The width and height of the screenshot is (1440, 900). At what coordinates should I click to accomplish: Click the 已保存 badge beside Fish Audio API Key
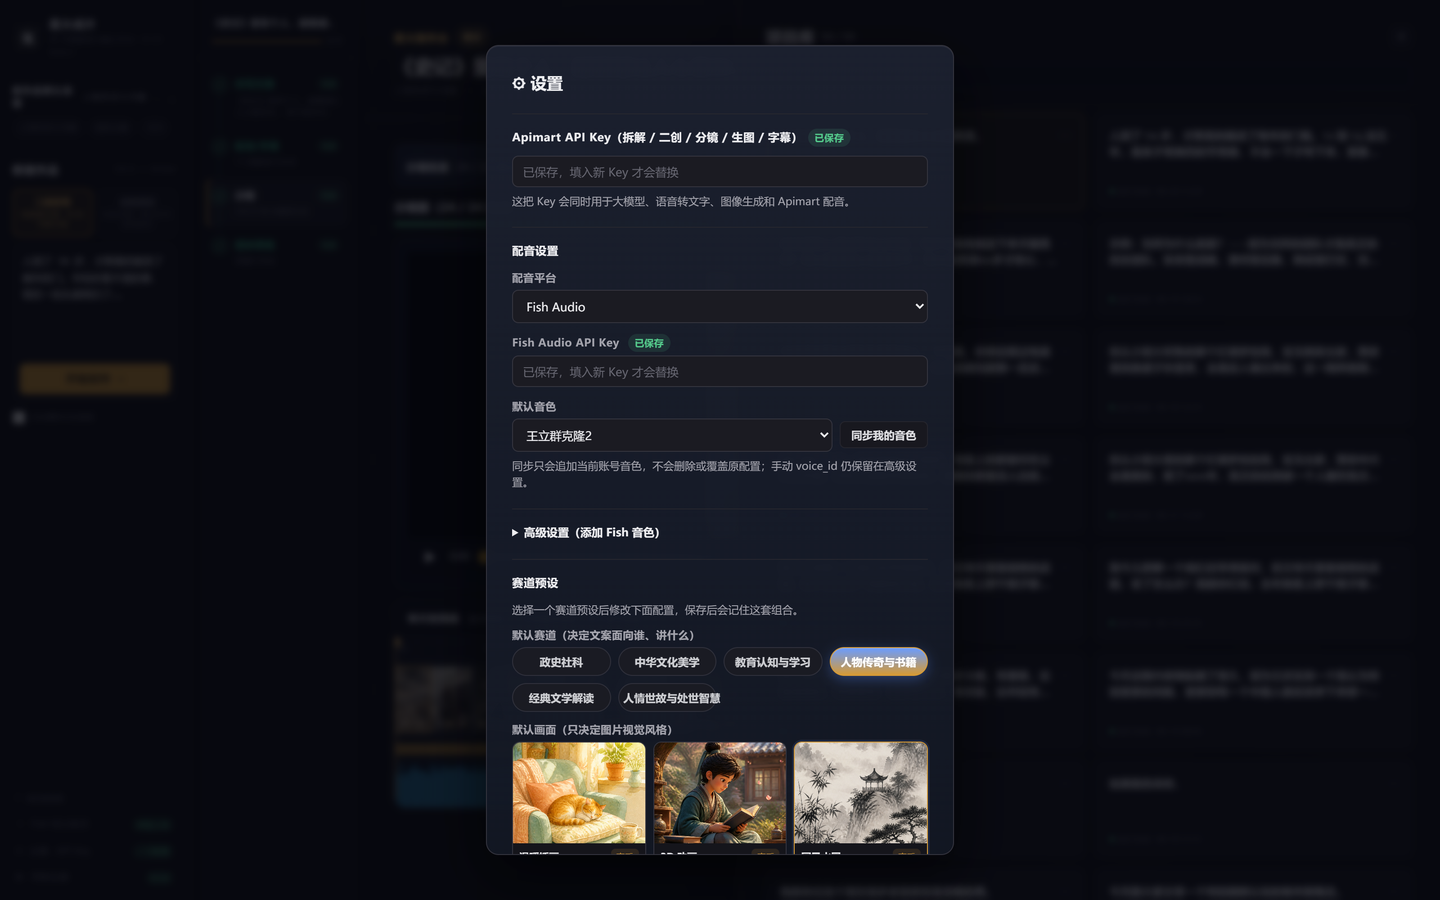point(649,343)
